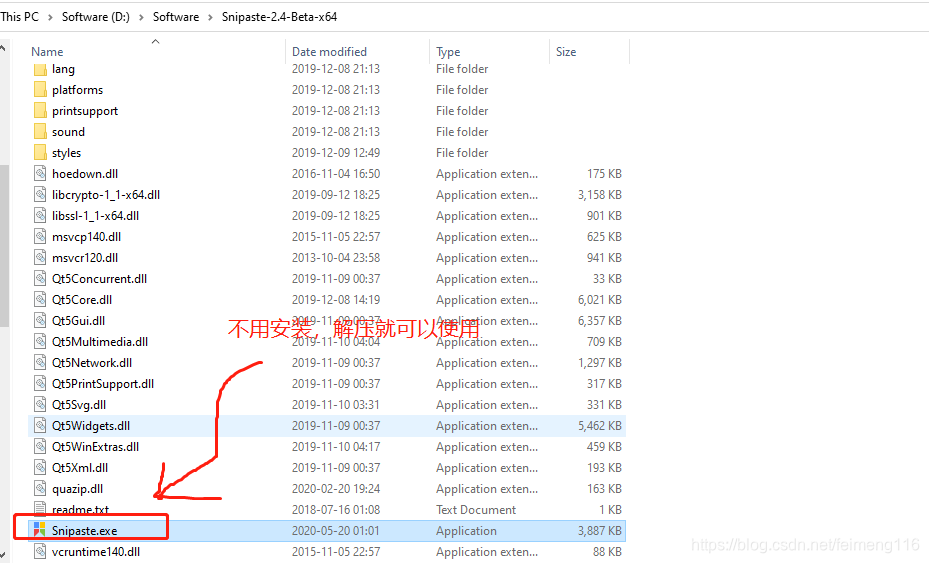Click the hoedown.dll file icon
The width and height of the screenshot is (929, 563).
coord(40,174)
